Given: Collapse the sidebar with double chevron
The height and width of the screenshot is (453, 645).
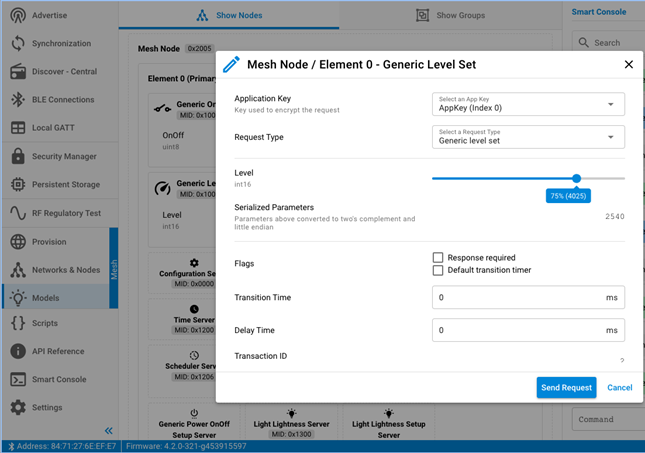Looking at the screenshot, I should click(109, 431).
